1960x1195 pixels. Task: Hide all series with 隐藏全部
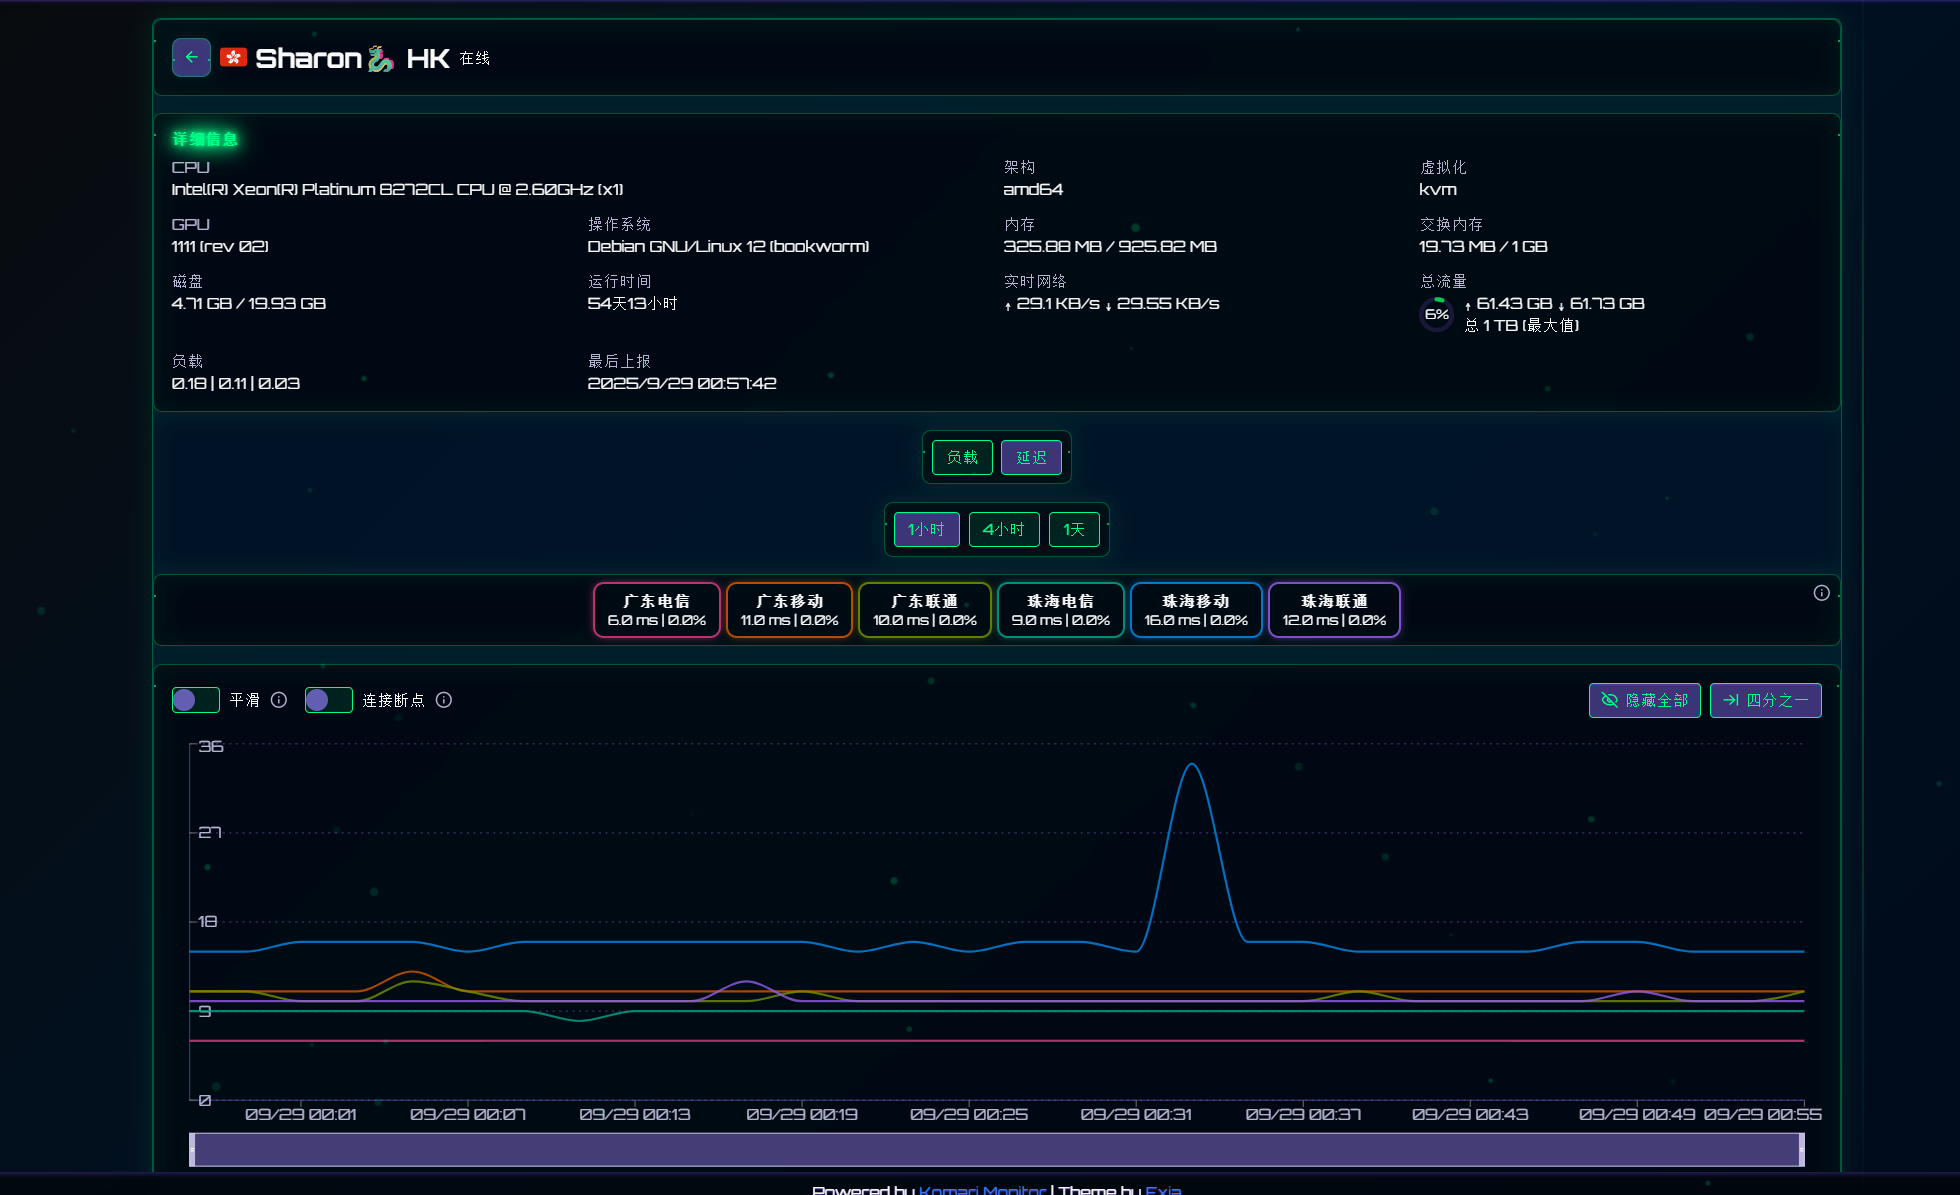1644,700
